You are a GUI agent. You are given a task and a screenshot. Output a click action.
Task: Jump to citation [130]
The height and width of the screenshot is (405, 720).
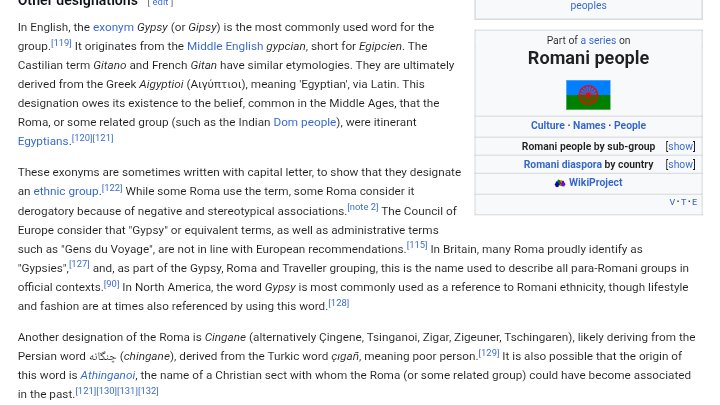click(x=107, y=391)
